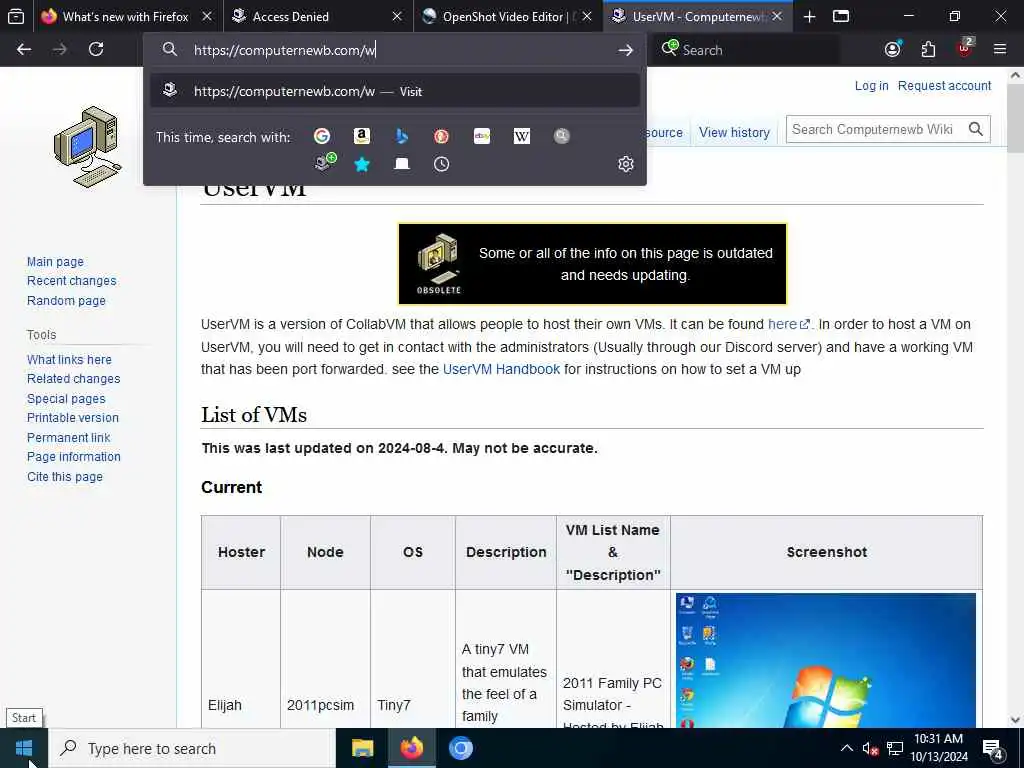Screen dimensions: 1024x768
Task: Close the Access Denied tab
Action: point(397,16)
